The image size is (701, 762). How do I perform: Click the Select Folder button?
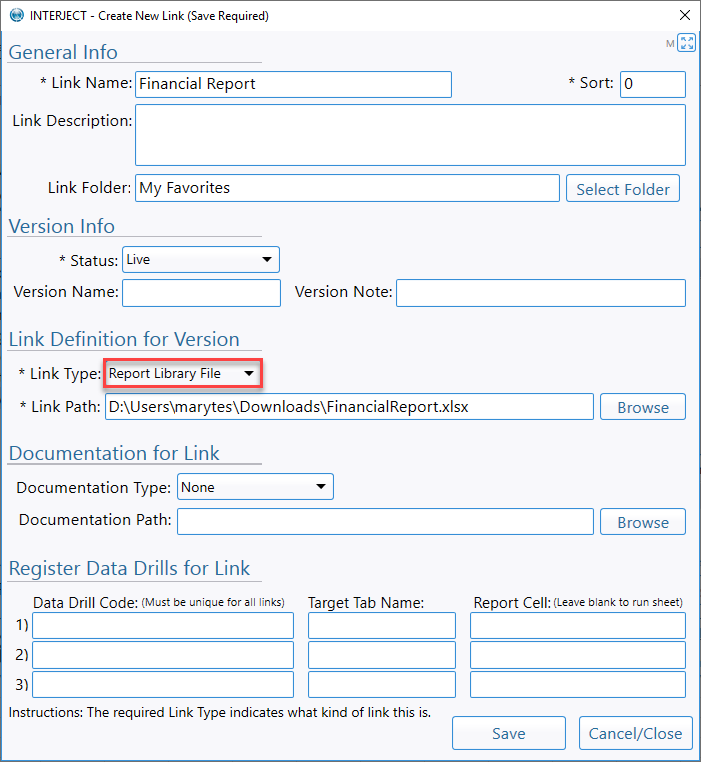click(x=623, y=188)
